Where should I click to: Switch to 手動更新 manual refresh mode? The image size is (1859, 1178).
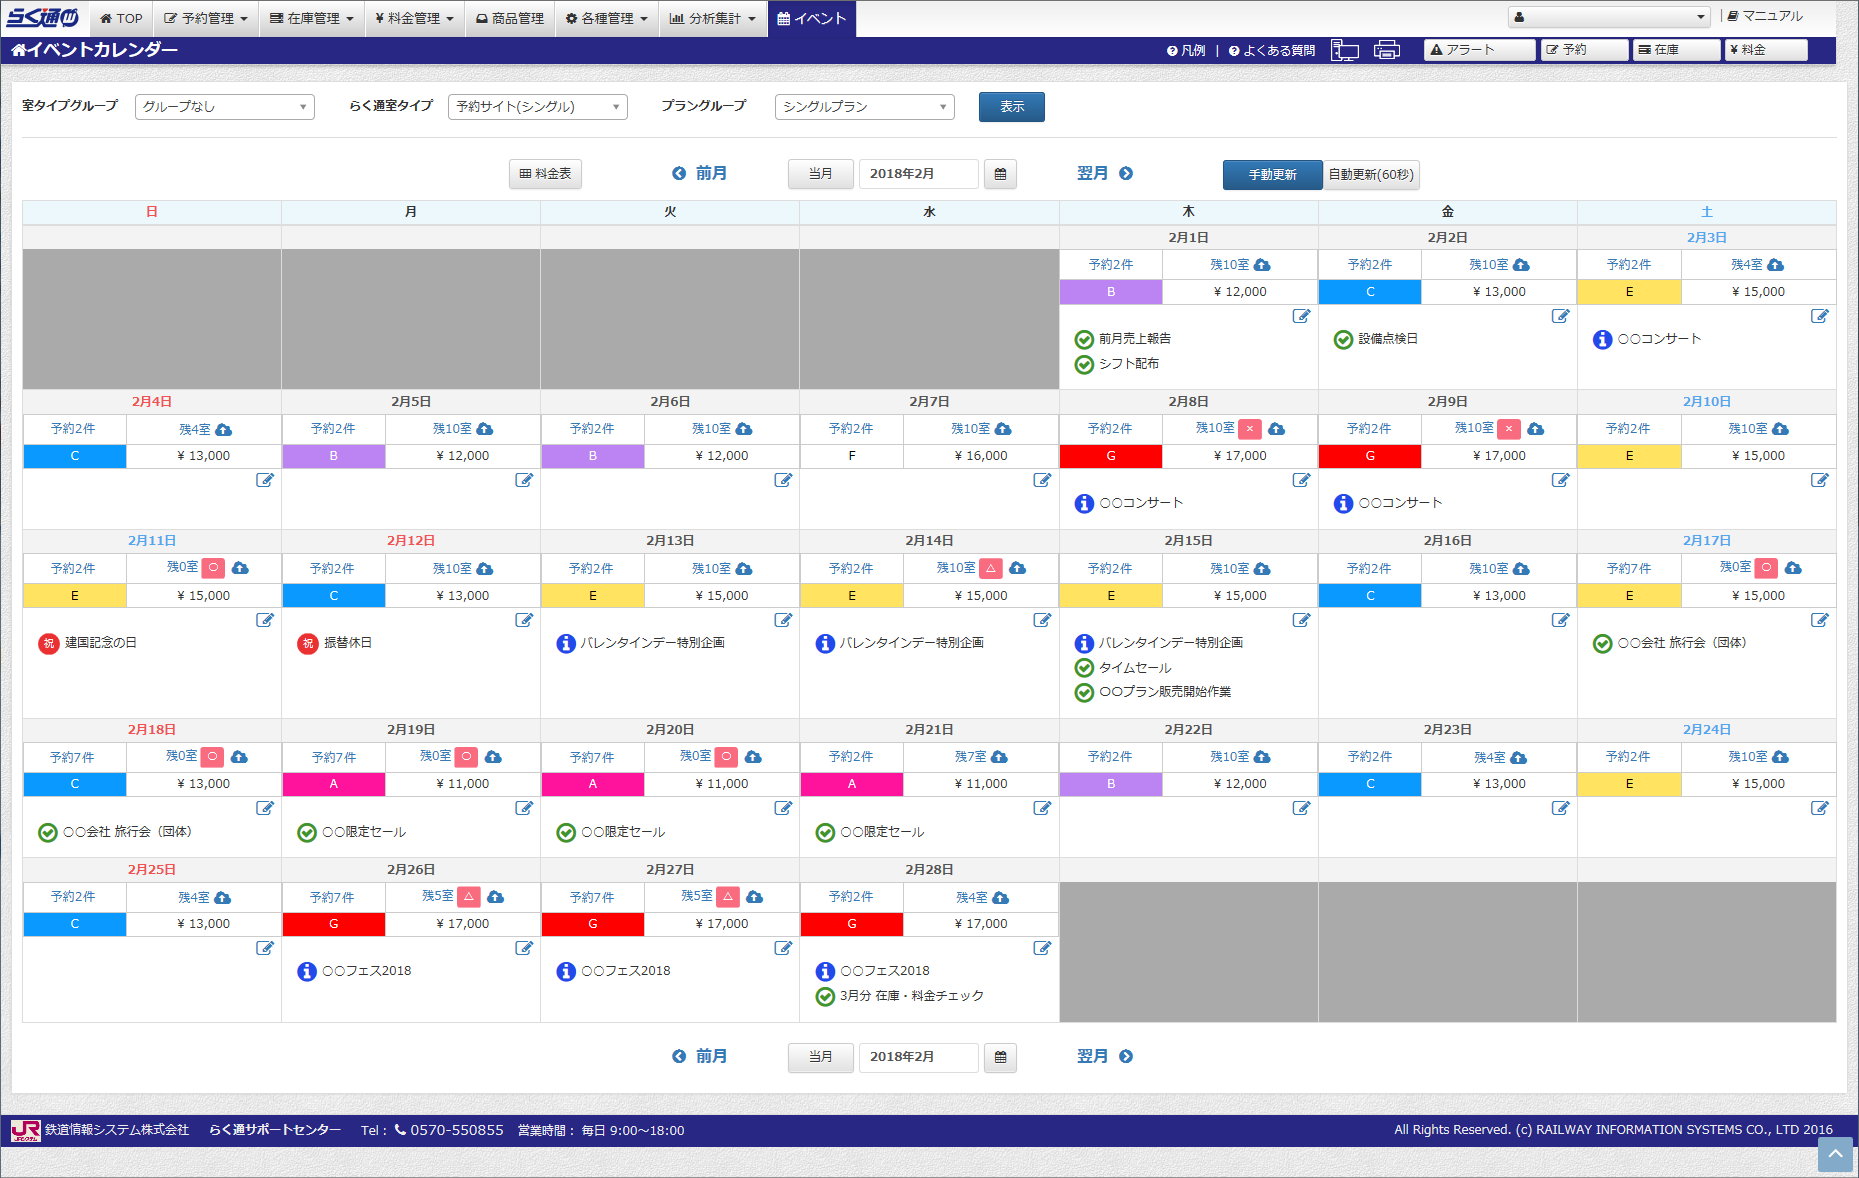[1272, 175]
